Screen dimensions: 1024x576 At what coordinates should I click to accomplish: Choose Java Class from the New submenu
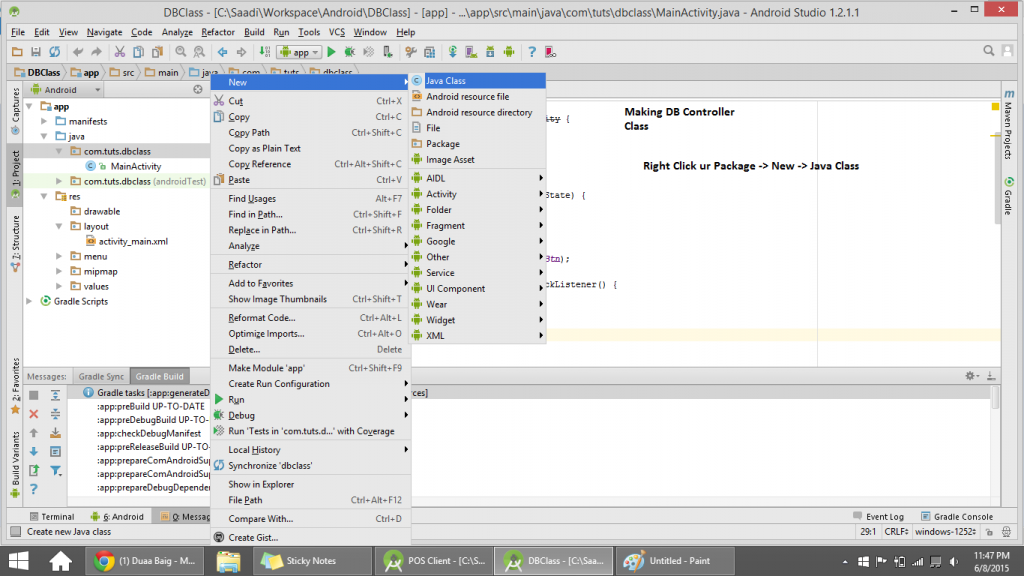448,80
